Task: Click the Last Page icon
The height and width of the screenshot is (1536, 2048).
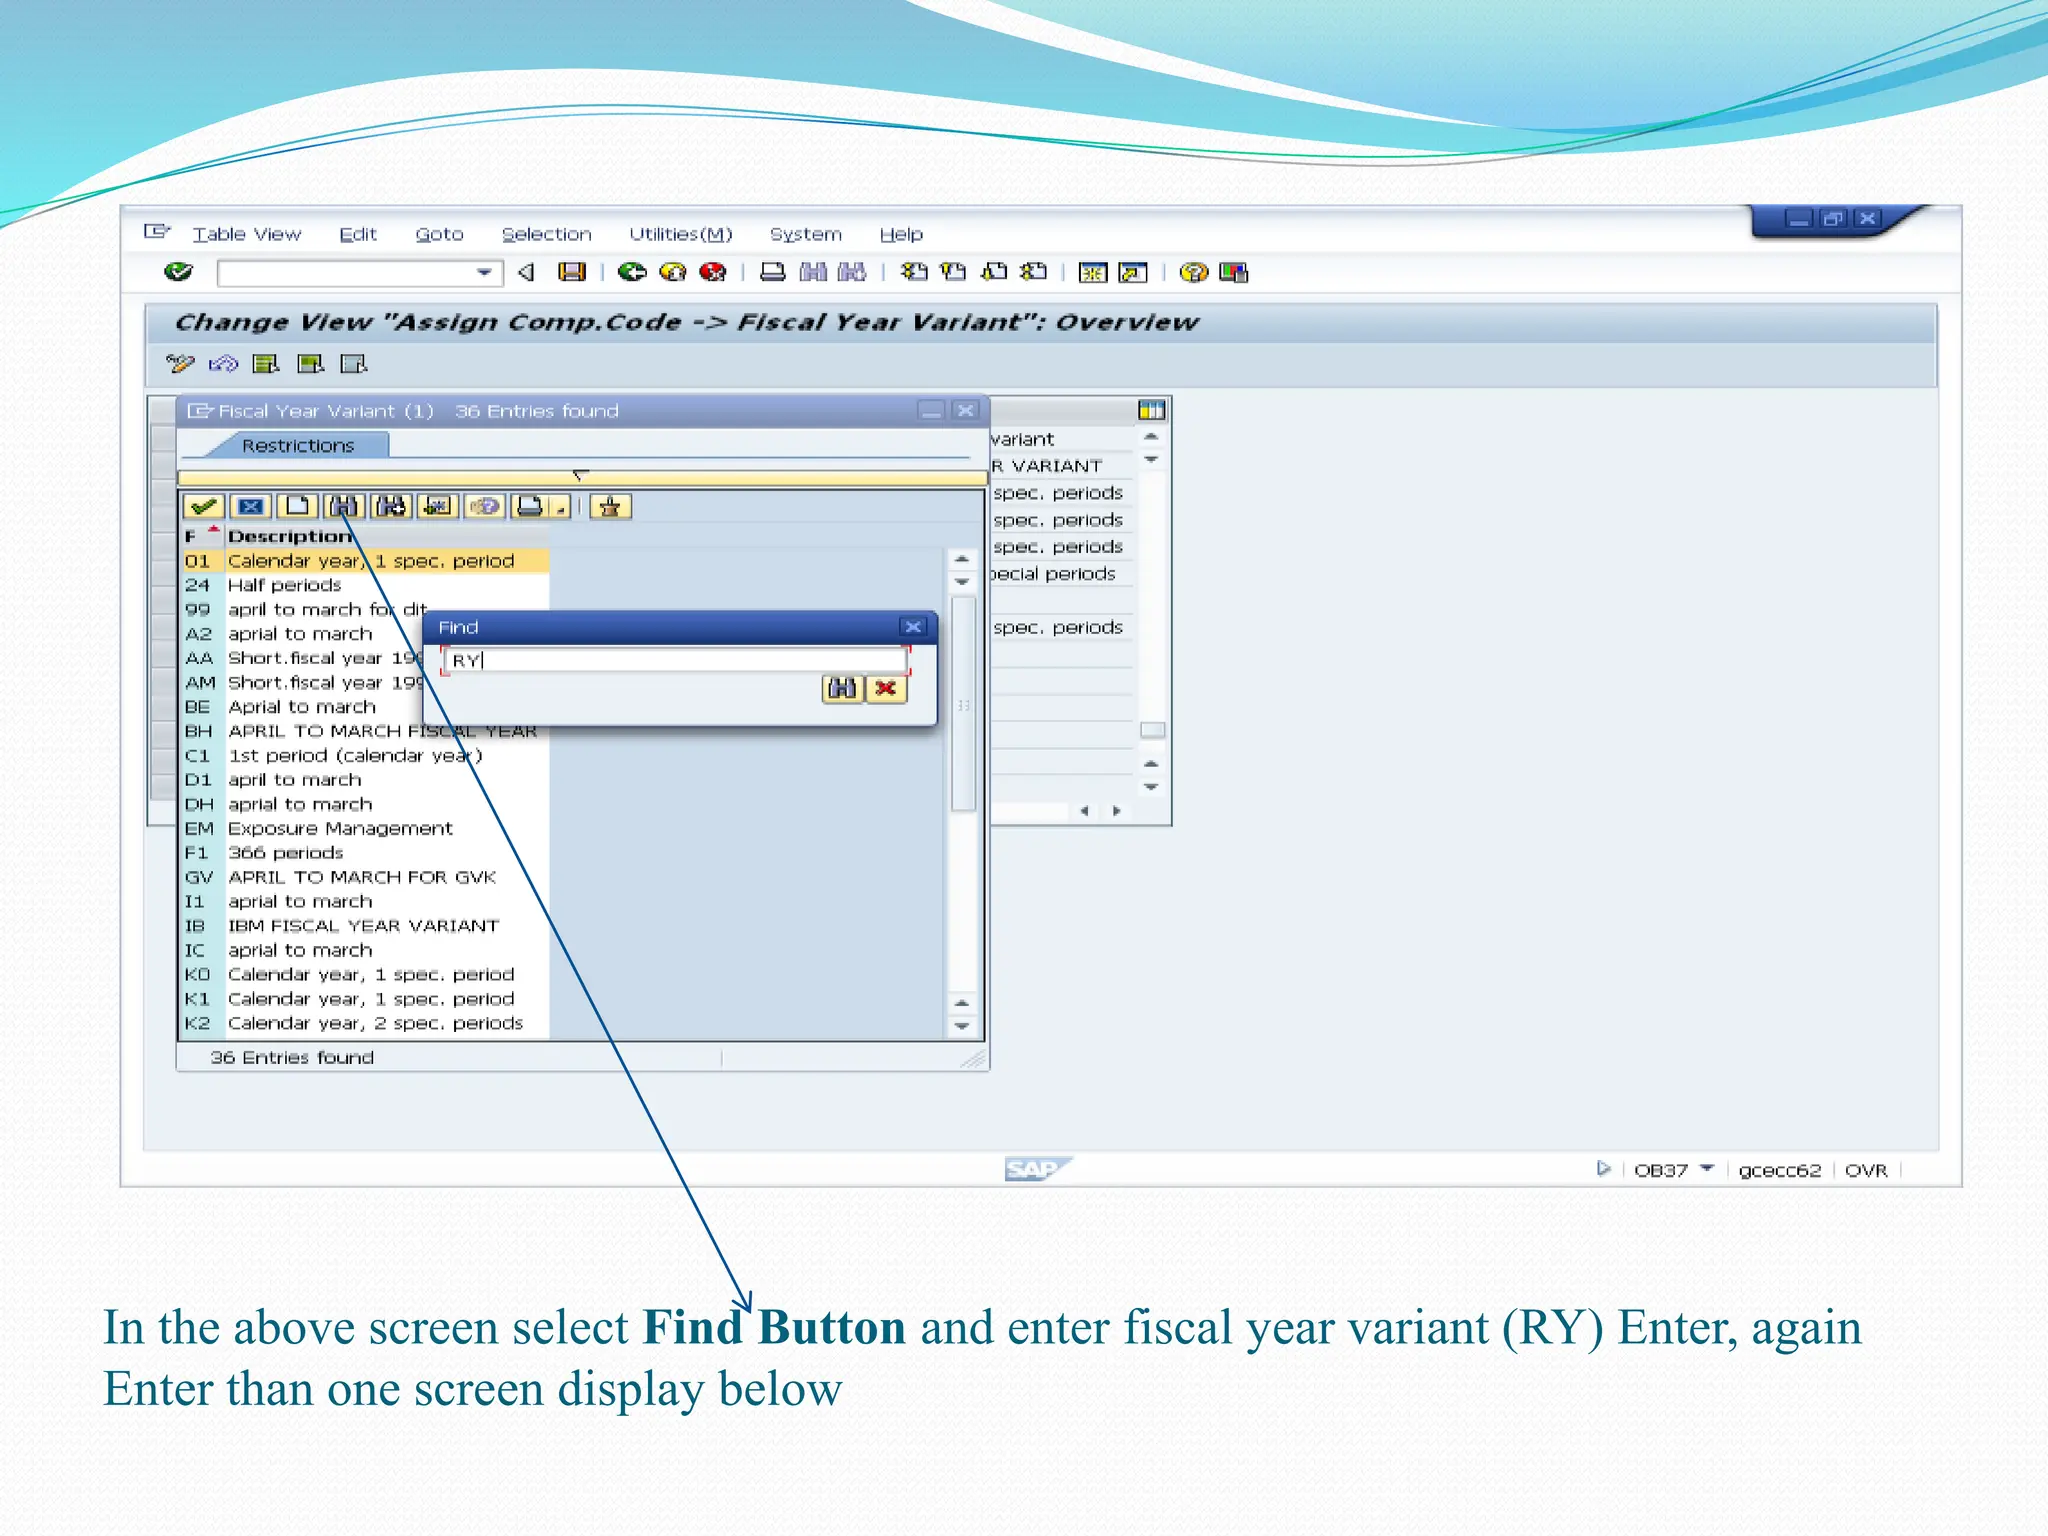Action: [1034, 272]
